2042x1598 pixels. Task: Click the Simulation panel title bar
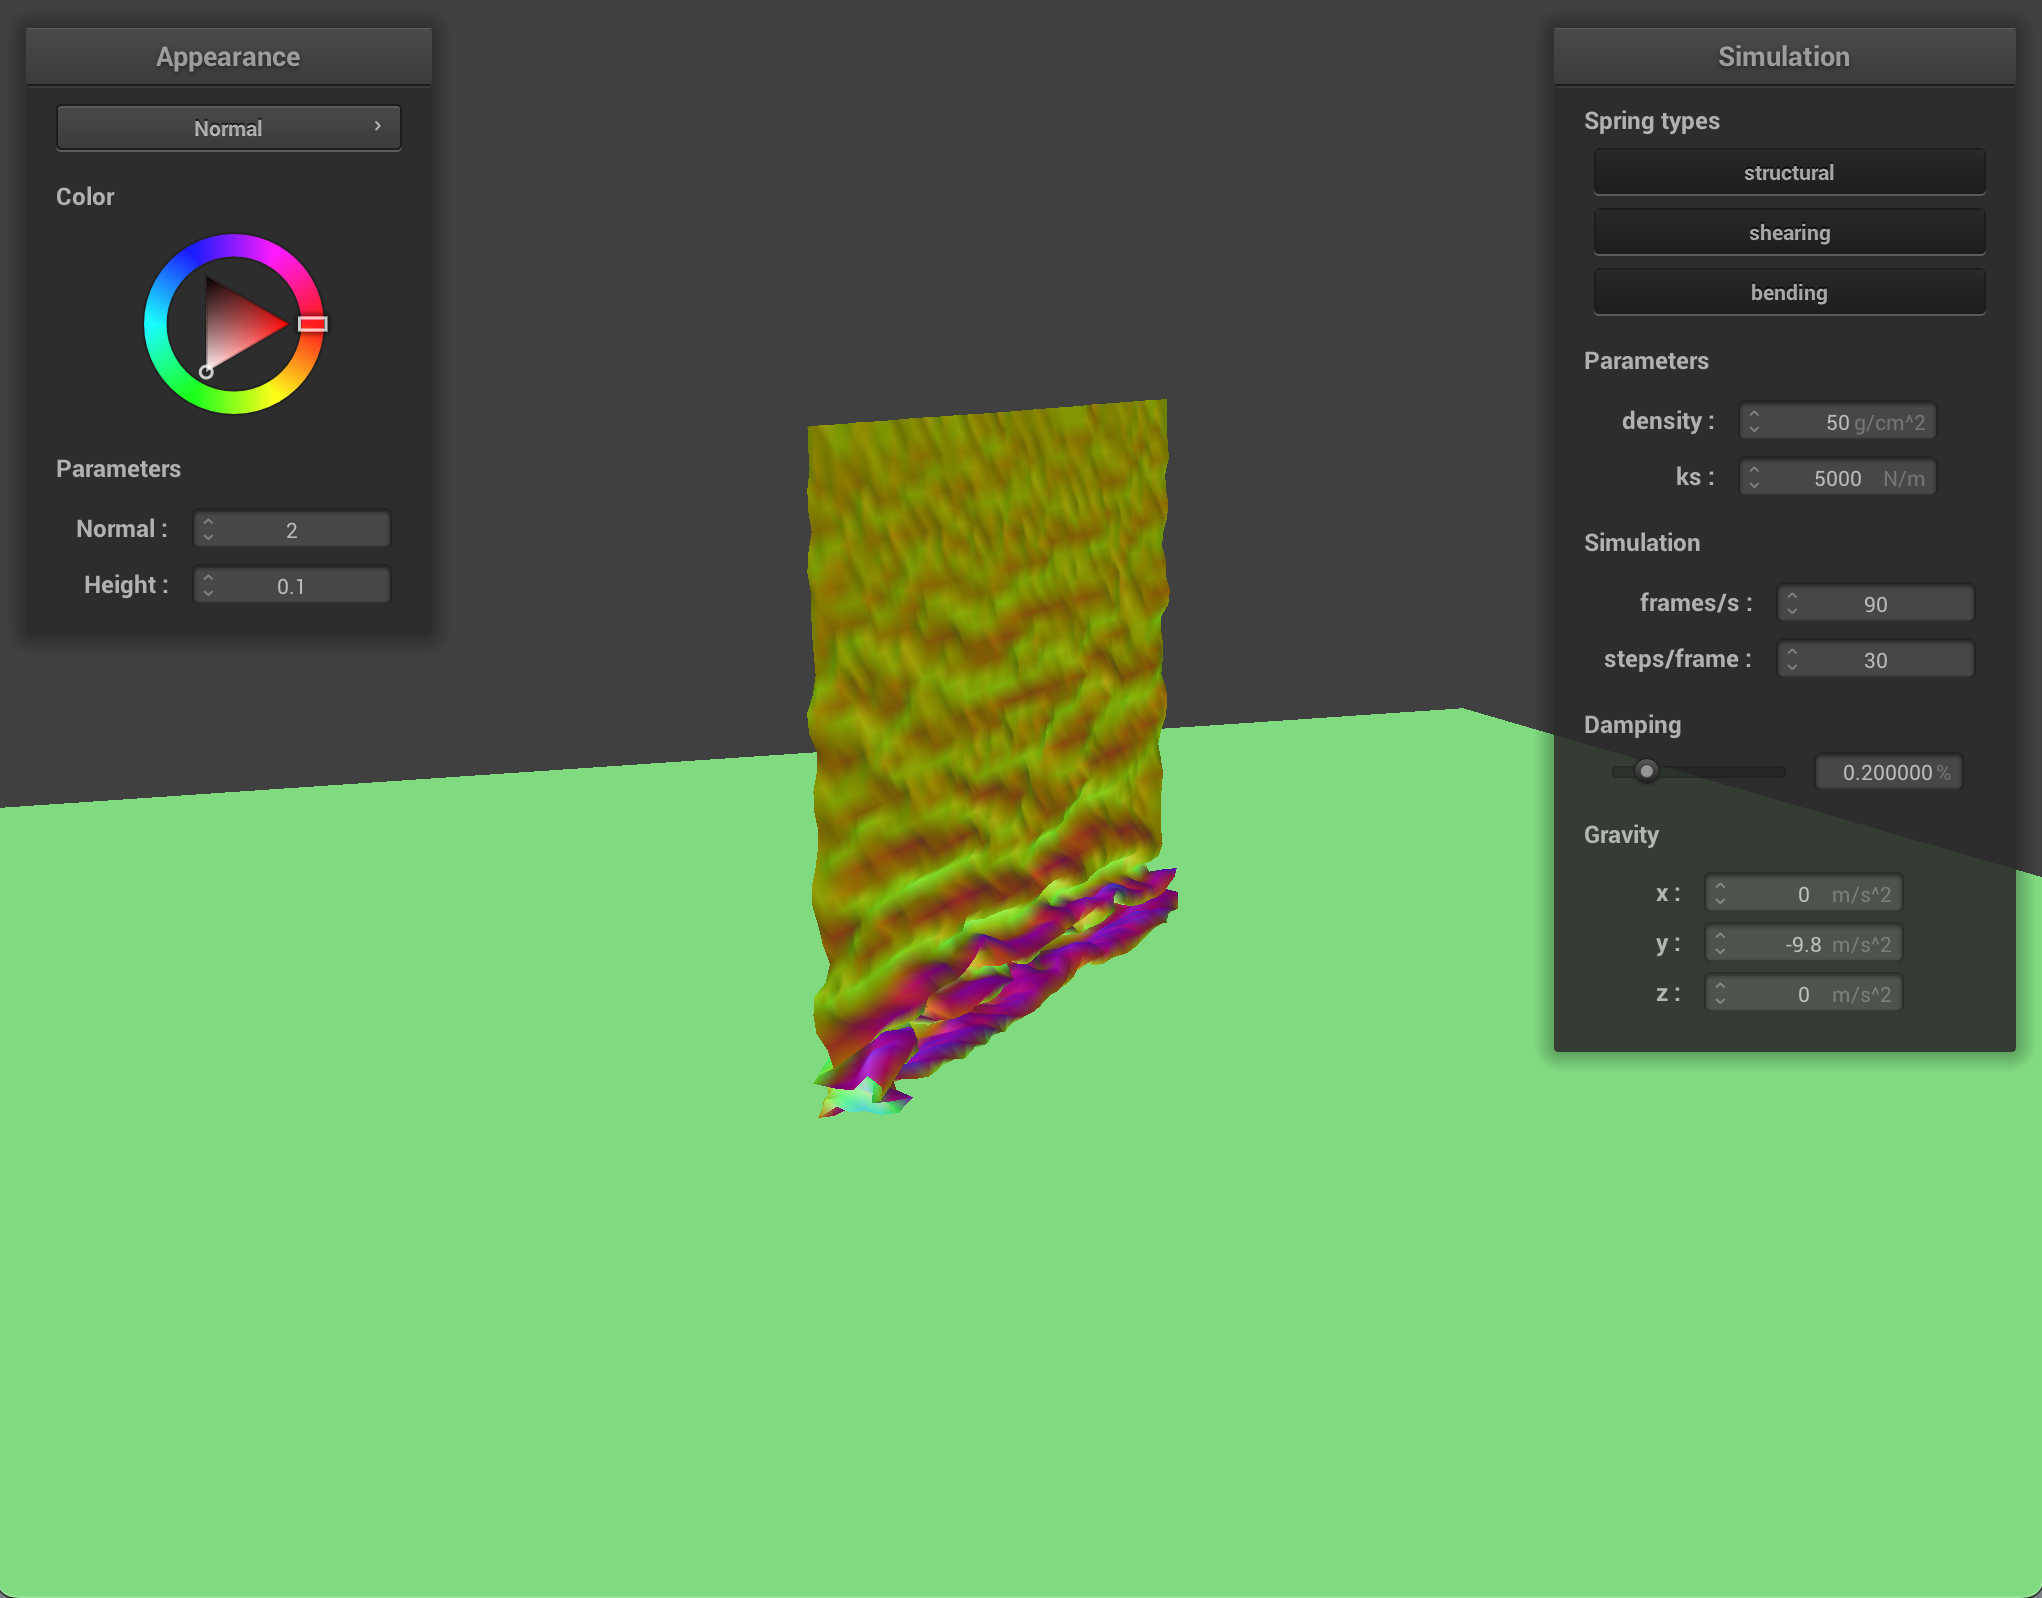pos(1784,56)
